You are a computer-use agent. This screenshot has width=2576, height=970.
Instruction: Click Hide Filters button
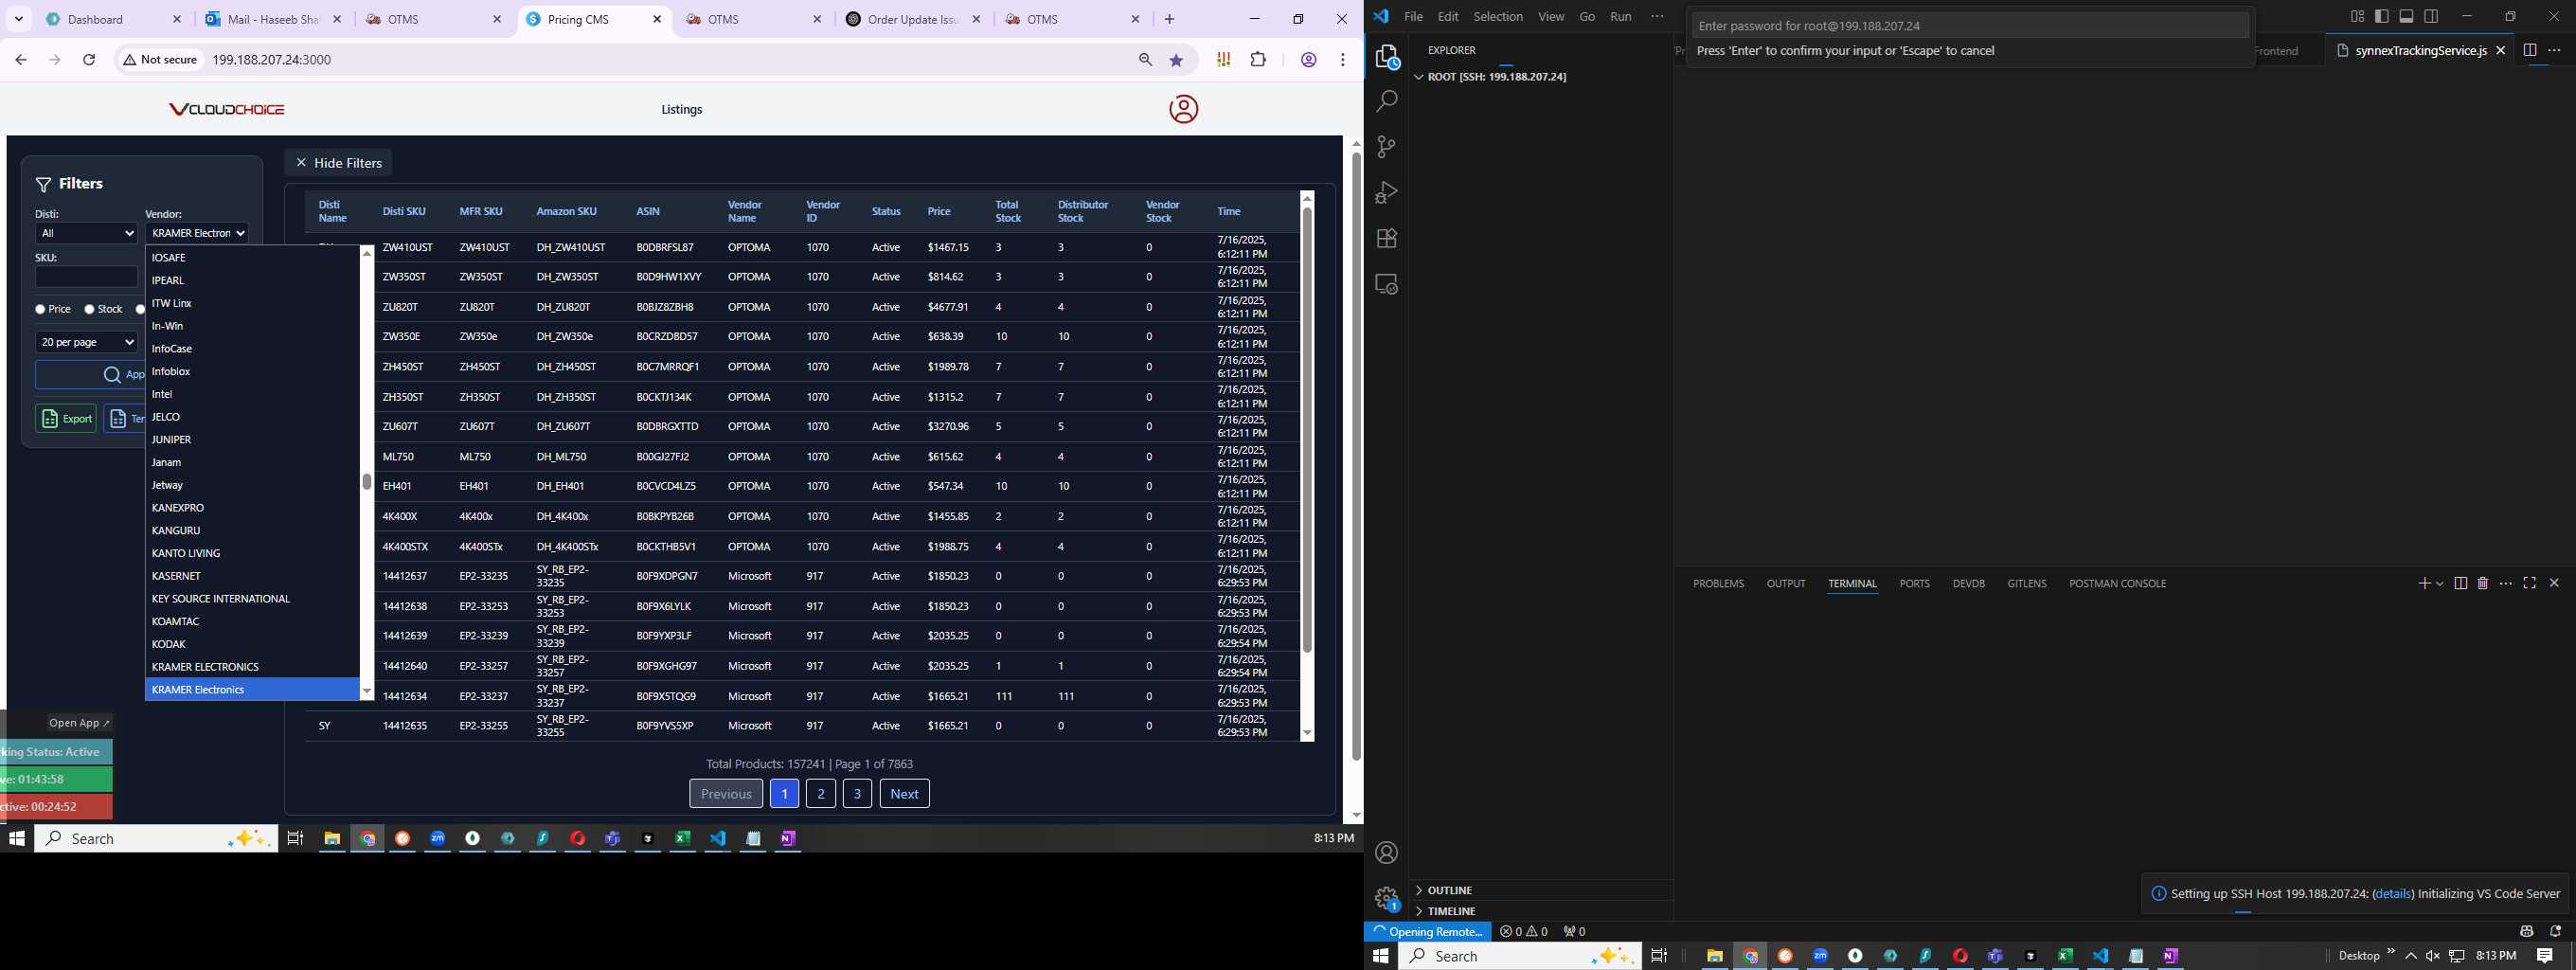(x=338, y=162)
